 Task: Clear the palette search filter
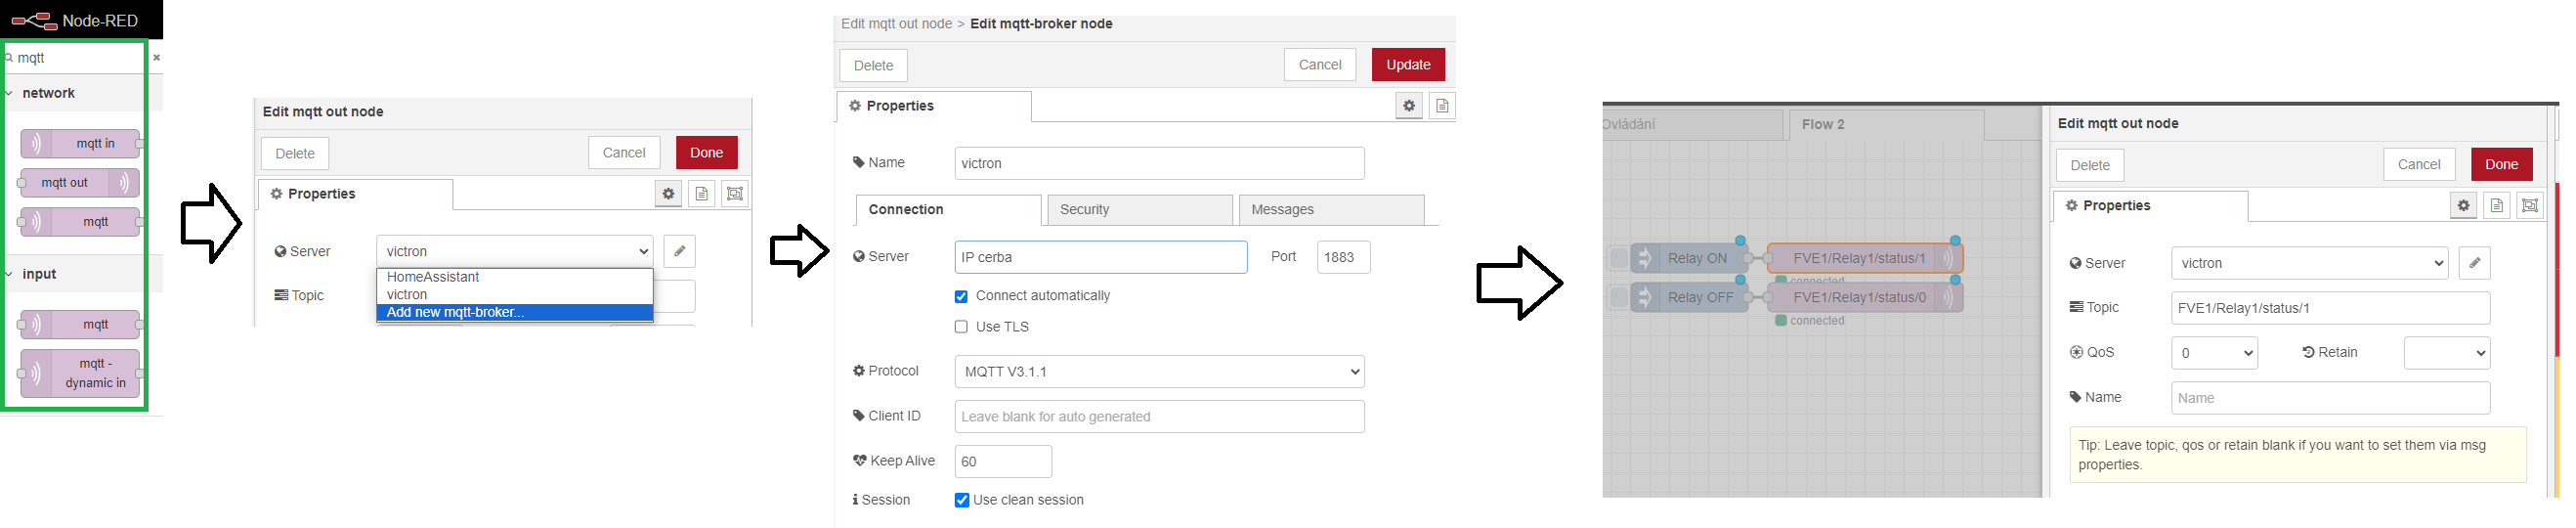[156, 58]
